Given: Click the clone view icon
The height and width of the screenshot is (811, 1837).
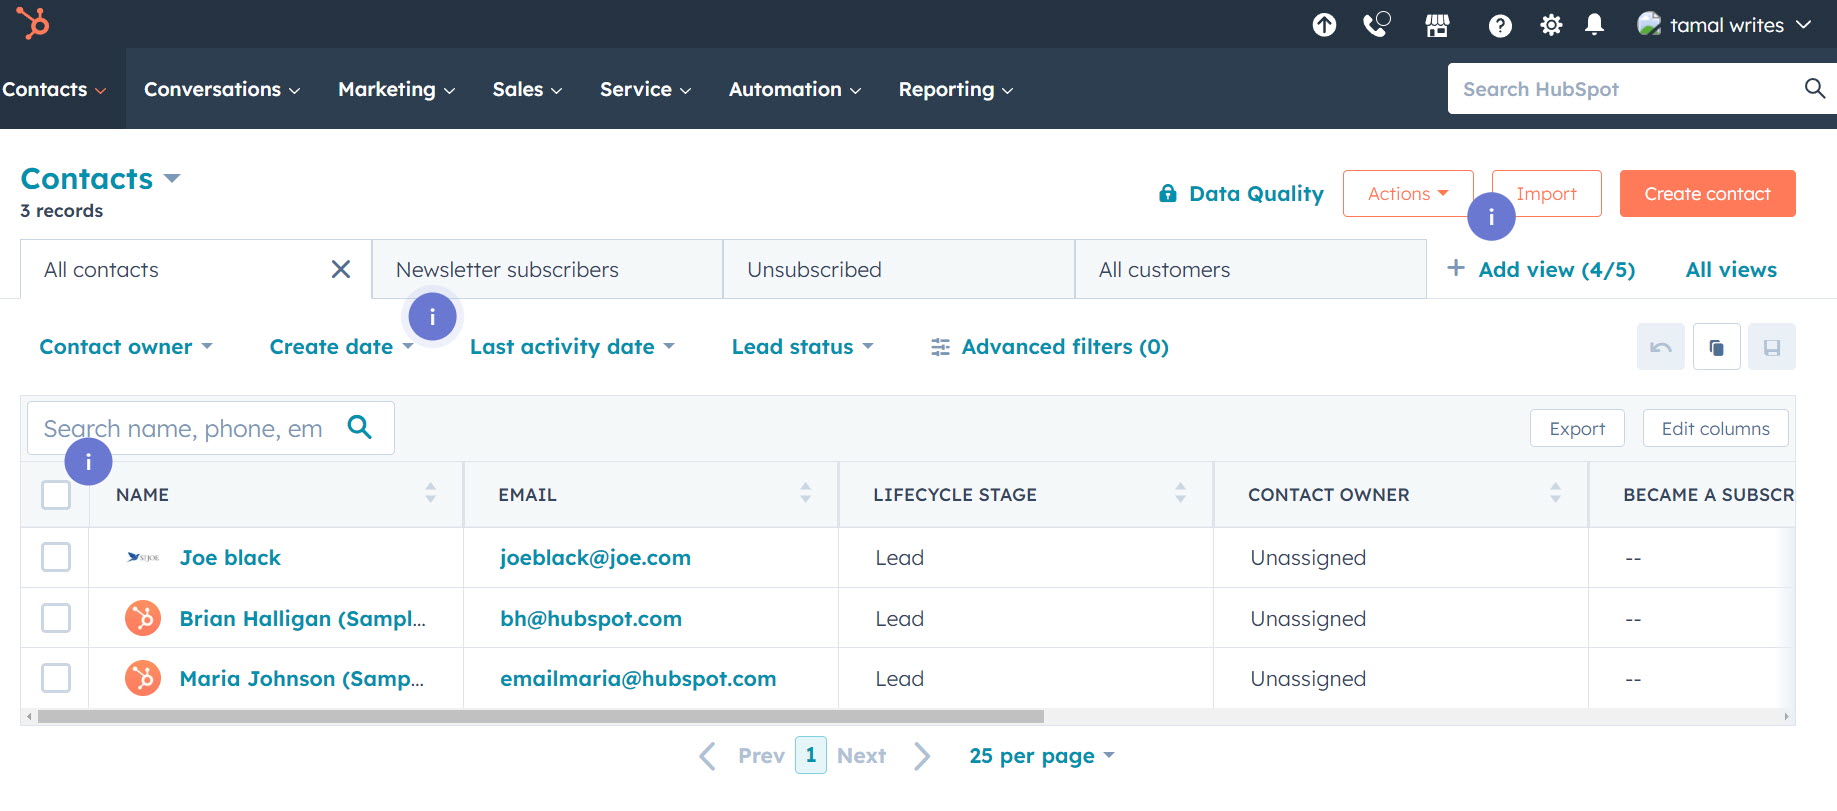Looking at the screenshot, I should tap(1716, 347).
